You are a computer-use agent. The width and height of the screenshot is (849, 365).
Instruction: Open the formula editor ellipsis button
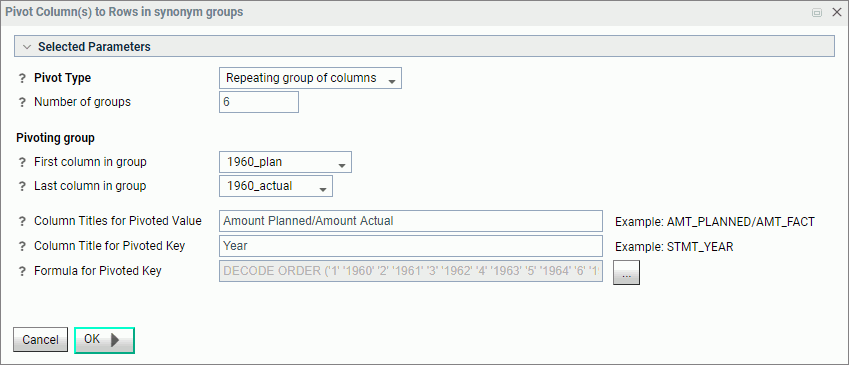(626, 272)
